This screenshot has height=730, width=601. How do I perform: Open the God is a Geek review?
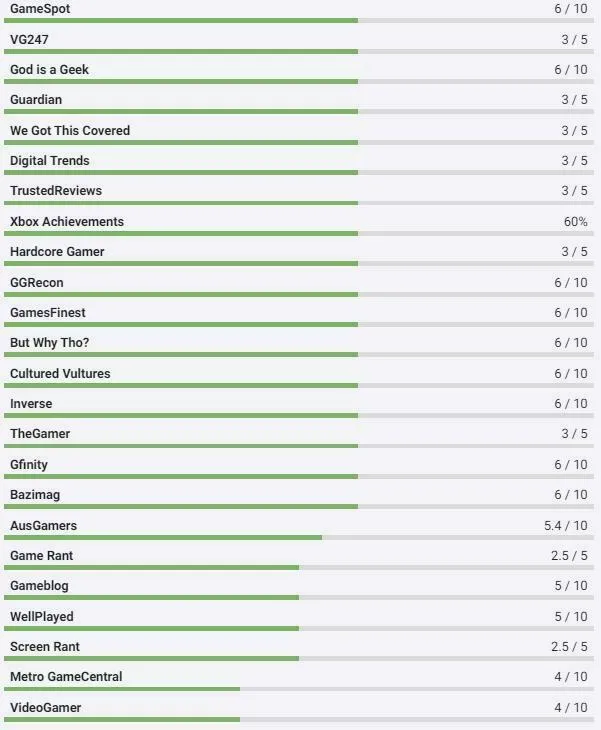pos(49,69)
